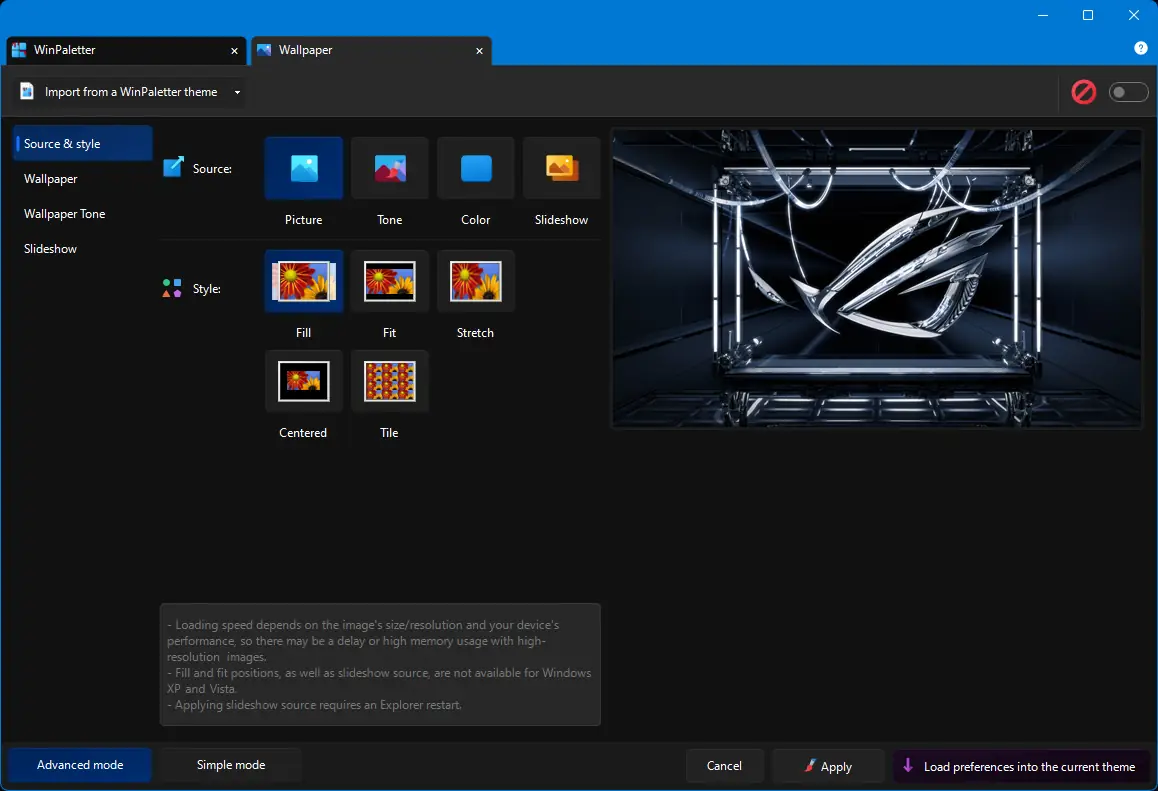The height and width of the screenshot is (791, 1158).
Task: Click the Source: label text
Action: pyautogui.click(x=212, y=168)
